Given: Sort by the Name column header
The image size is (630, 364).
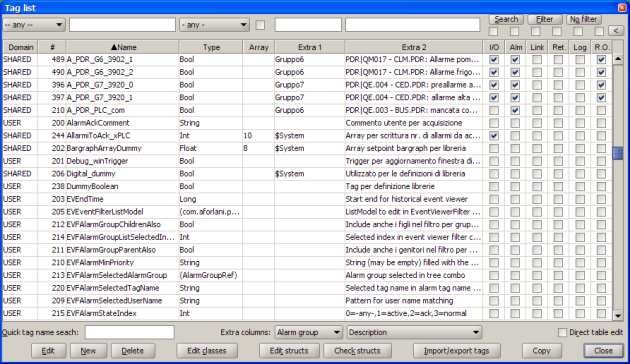Looking at the screenshot, I should pos(123,47).
